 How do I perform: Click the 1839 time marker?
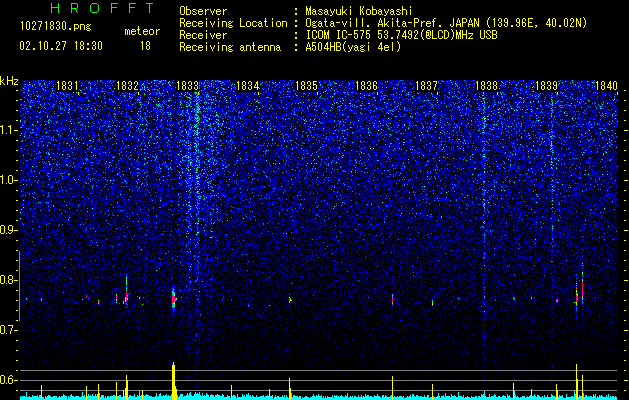pos(546,86)
